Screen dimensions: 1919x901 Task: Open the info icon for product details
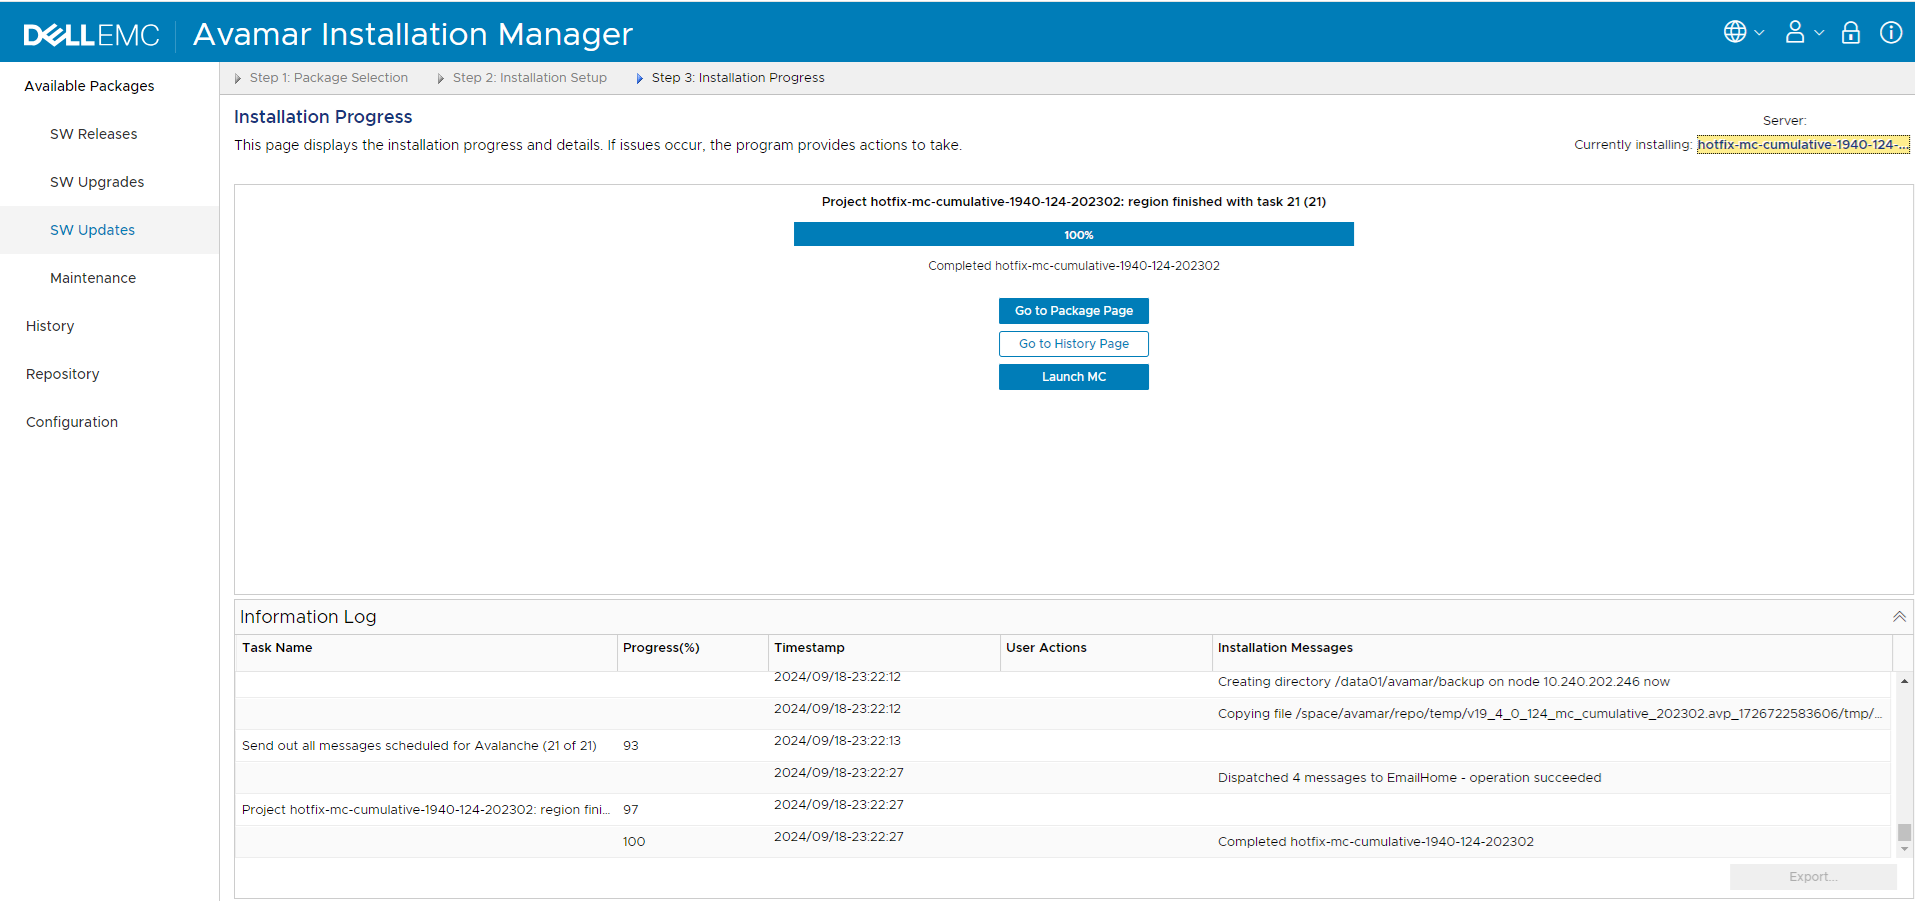[1891, 32]
